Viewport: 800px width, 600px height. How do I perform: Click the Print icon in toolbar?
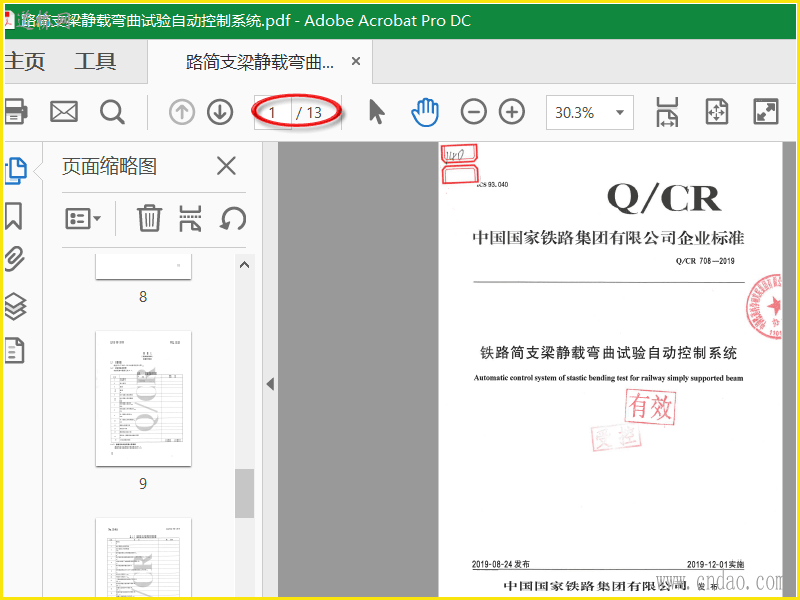click(15, 111)
